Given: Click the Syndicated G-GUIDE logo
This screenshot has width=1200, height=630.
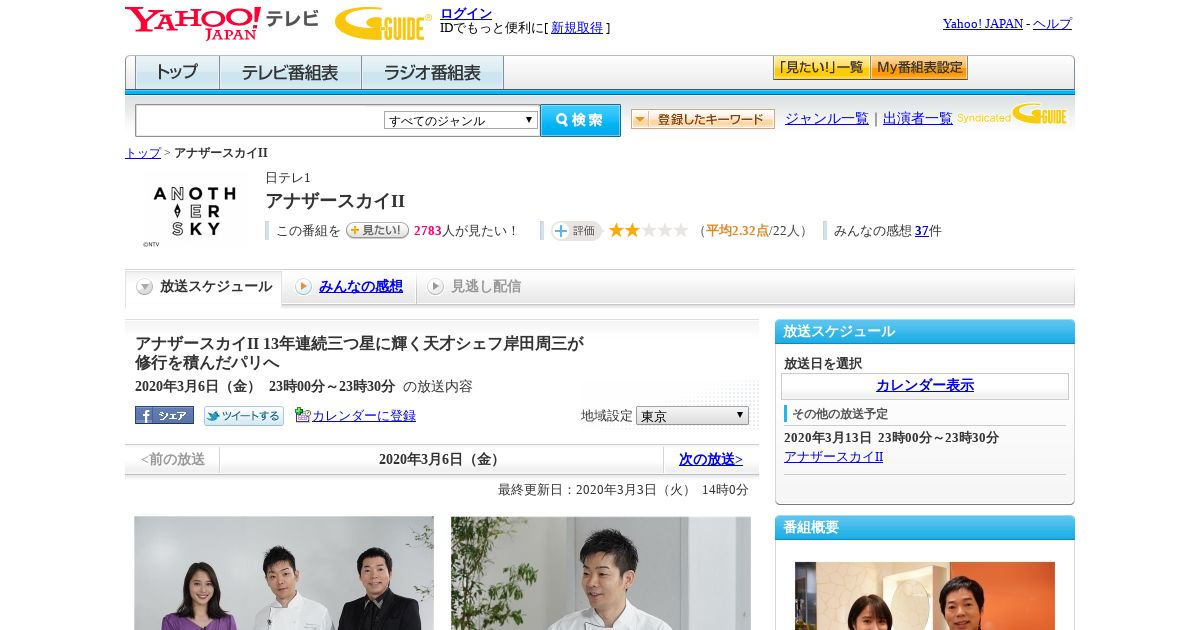Looking at the screenshot, I should 1011,115.
